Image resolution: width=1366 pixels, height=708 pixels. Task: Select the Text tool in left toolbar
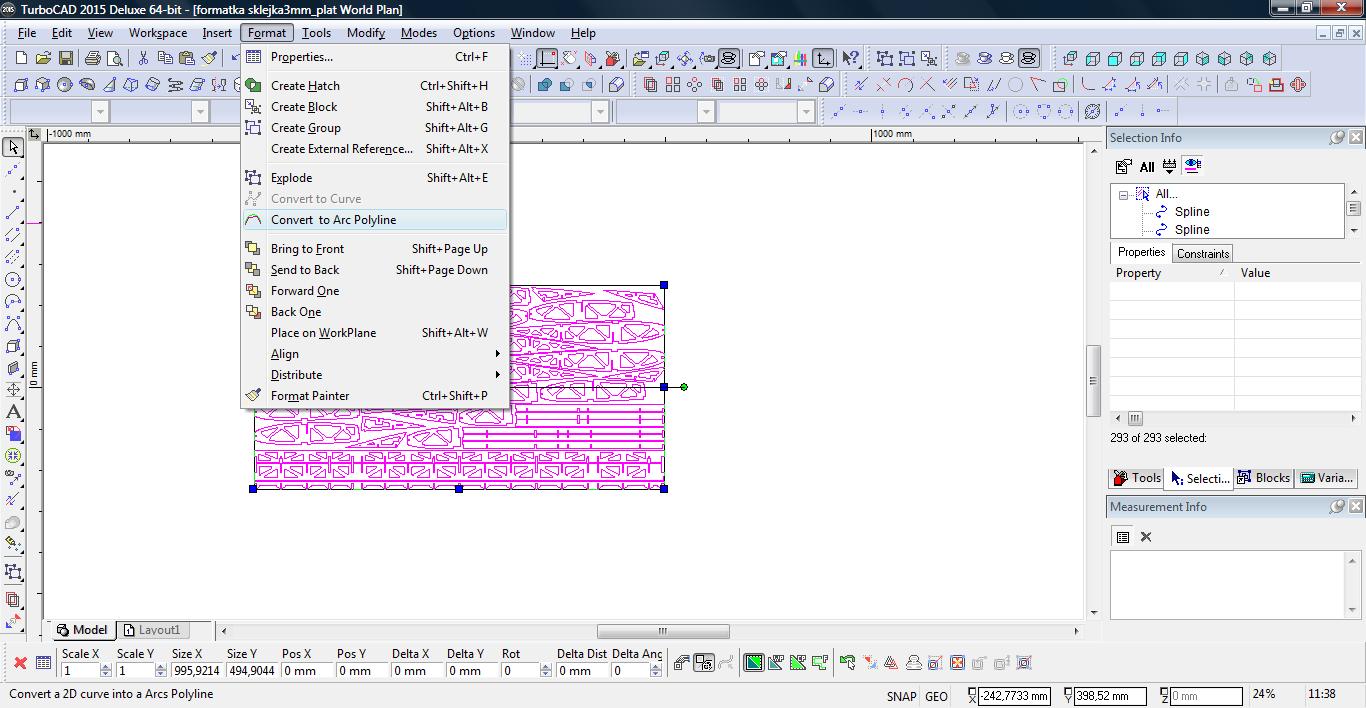point(13,412)
